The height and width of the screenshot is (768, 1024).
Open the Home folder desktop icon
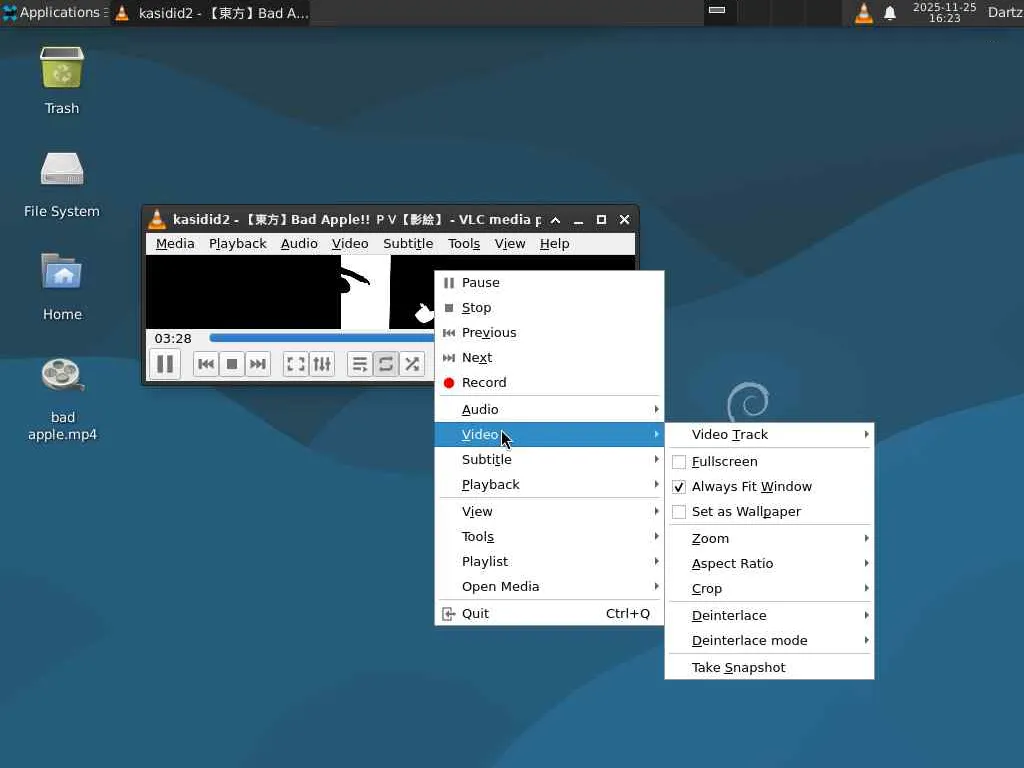pyautogui.click(x=62, y=287)
